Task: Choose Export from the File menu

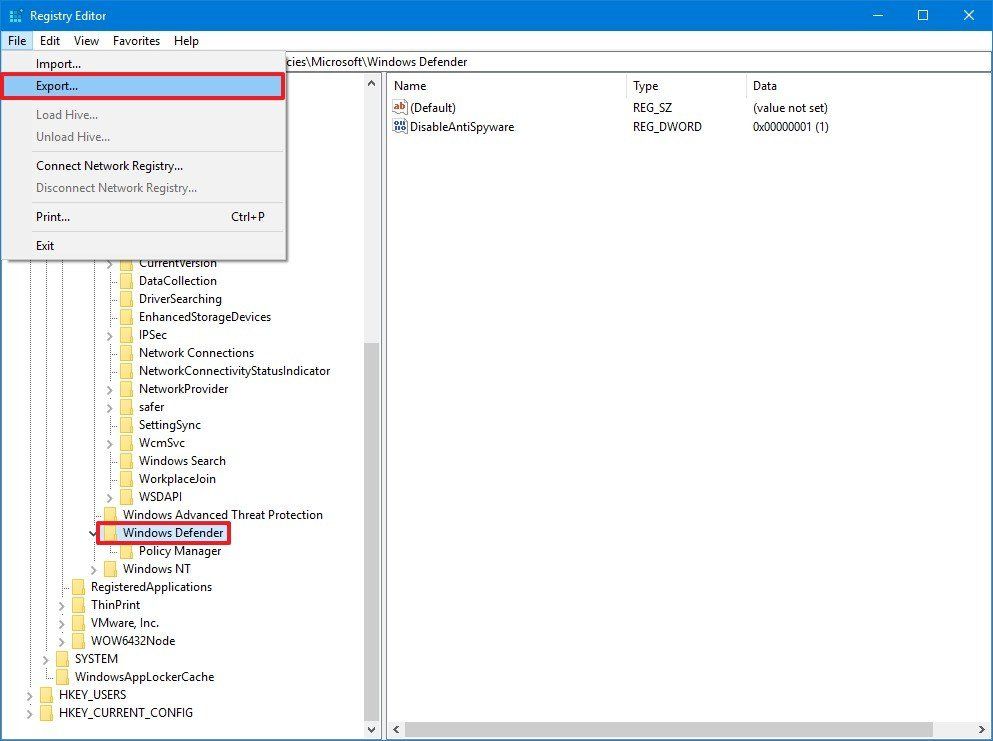Action: point(57,85)
